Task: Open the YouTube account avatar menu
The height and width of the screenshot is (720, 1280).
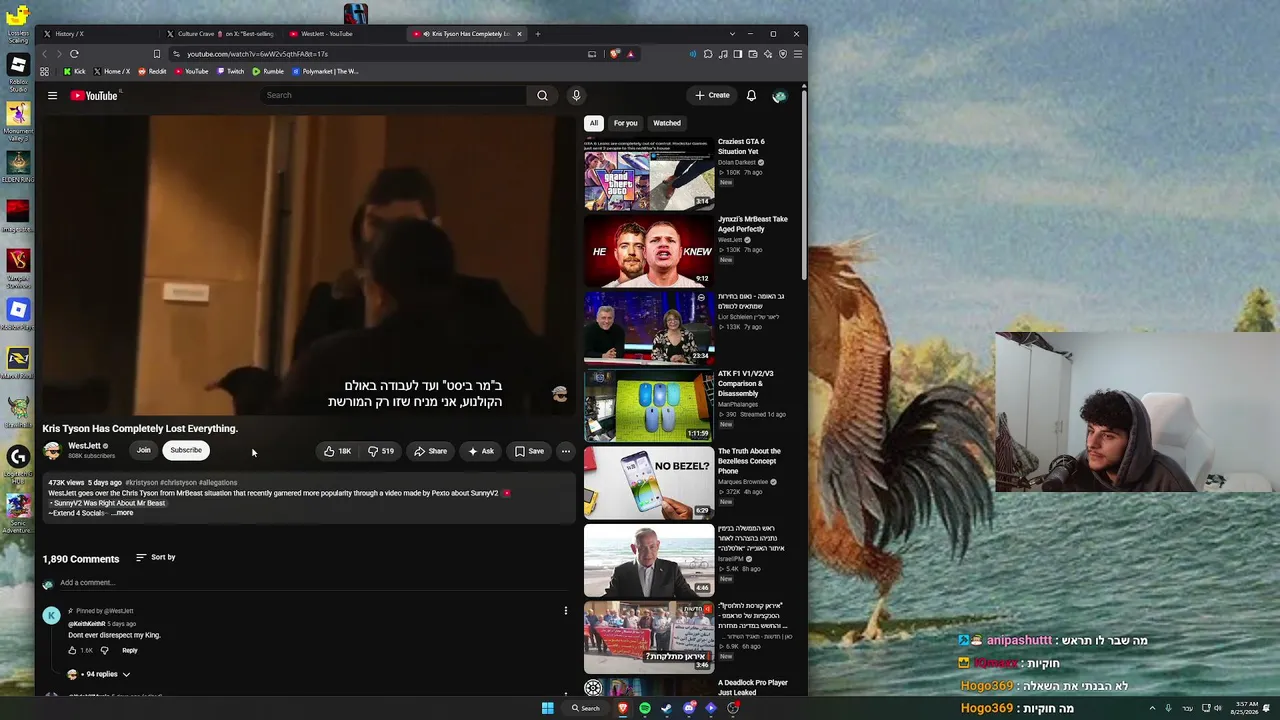Action: coord(779,95)
